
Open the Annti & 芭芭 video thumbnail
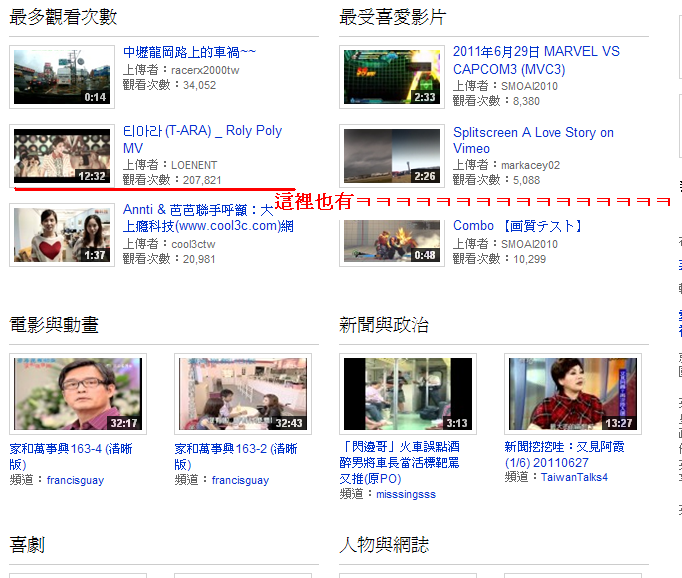[x=62, y=235]
